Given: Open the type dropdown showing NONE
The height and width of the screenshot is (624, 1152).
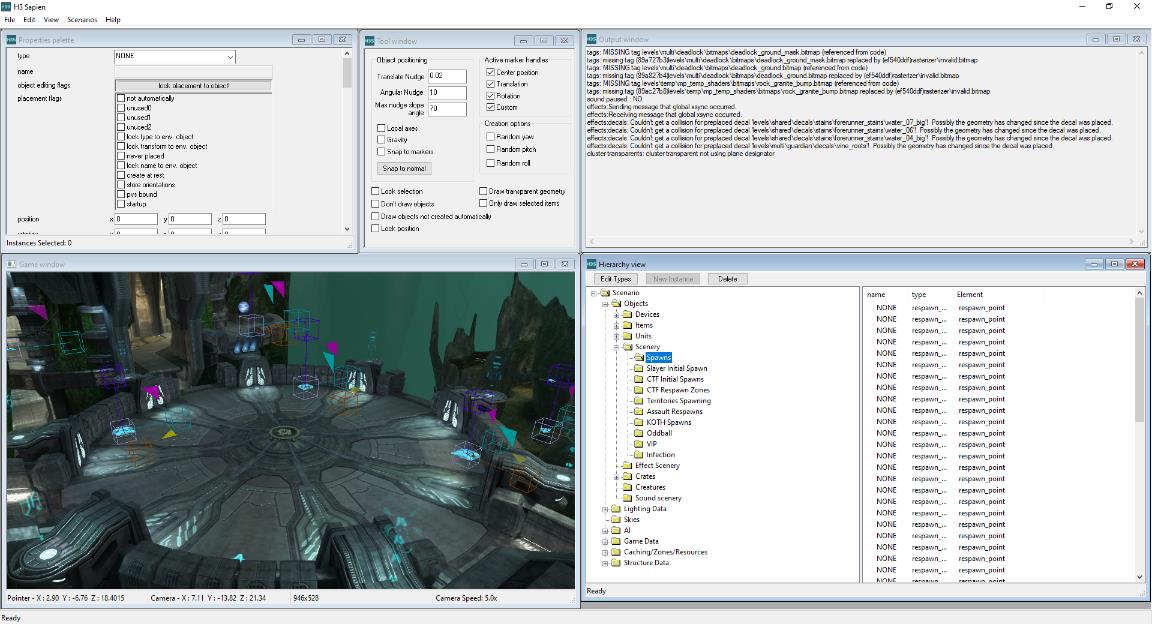Looking at the screenshot, I should (175, 57).
